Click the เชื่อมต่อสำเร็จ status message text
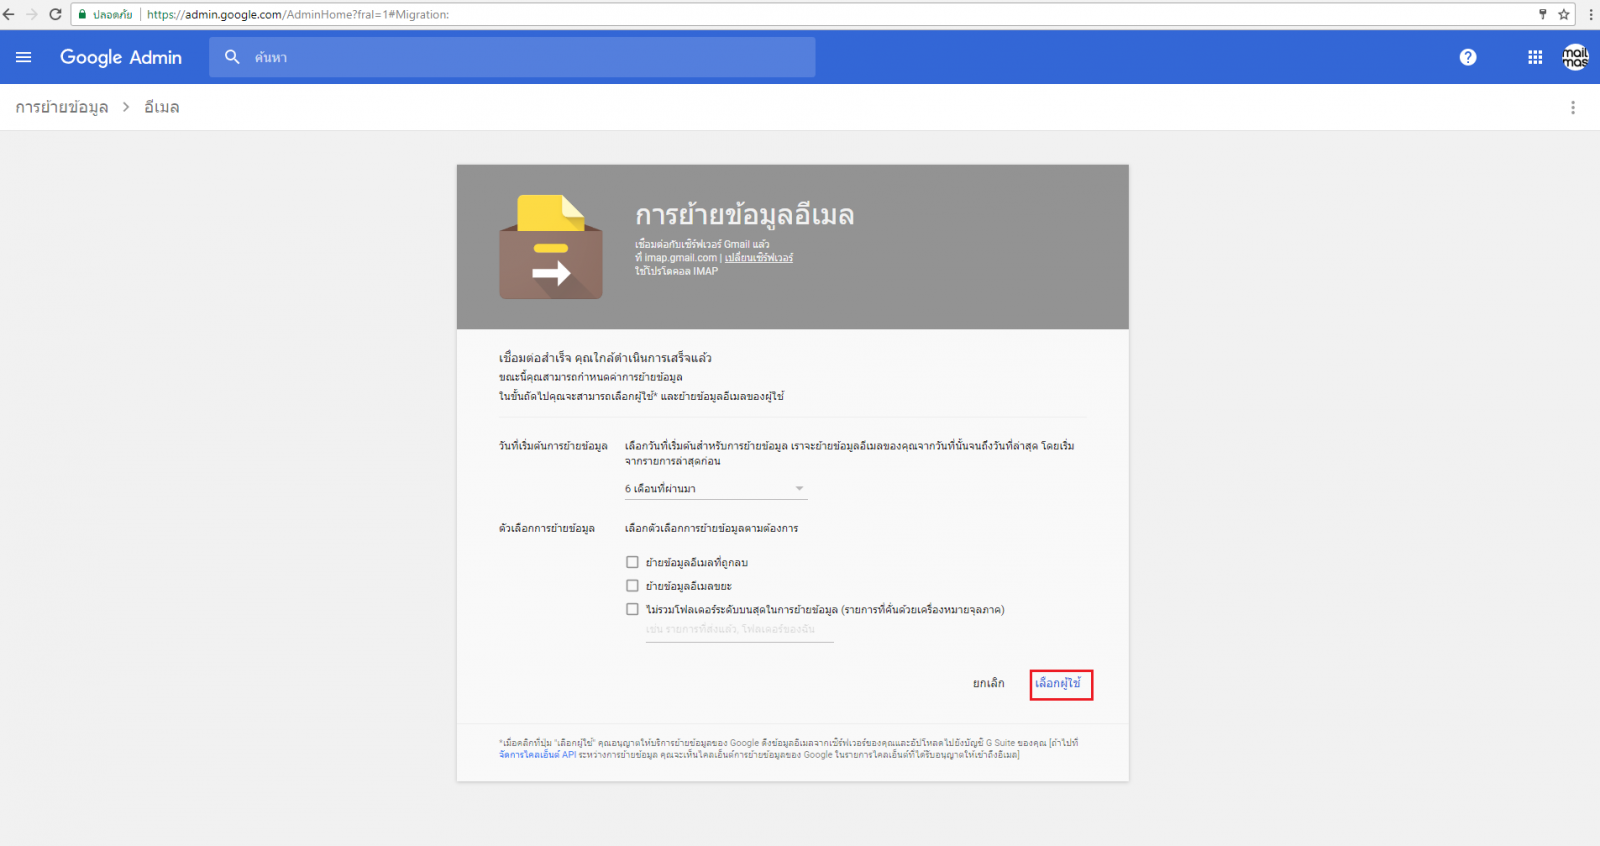The height and width of the screenshot is (846, 1600). [605, 357]
